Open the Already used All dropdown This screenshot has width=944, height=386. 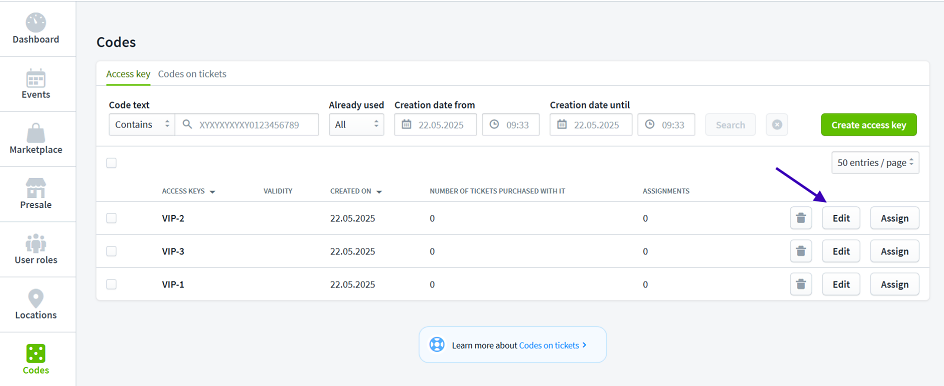tap(356, 125)
